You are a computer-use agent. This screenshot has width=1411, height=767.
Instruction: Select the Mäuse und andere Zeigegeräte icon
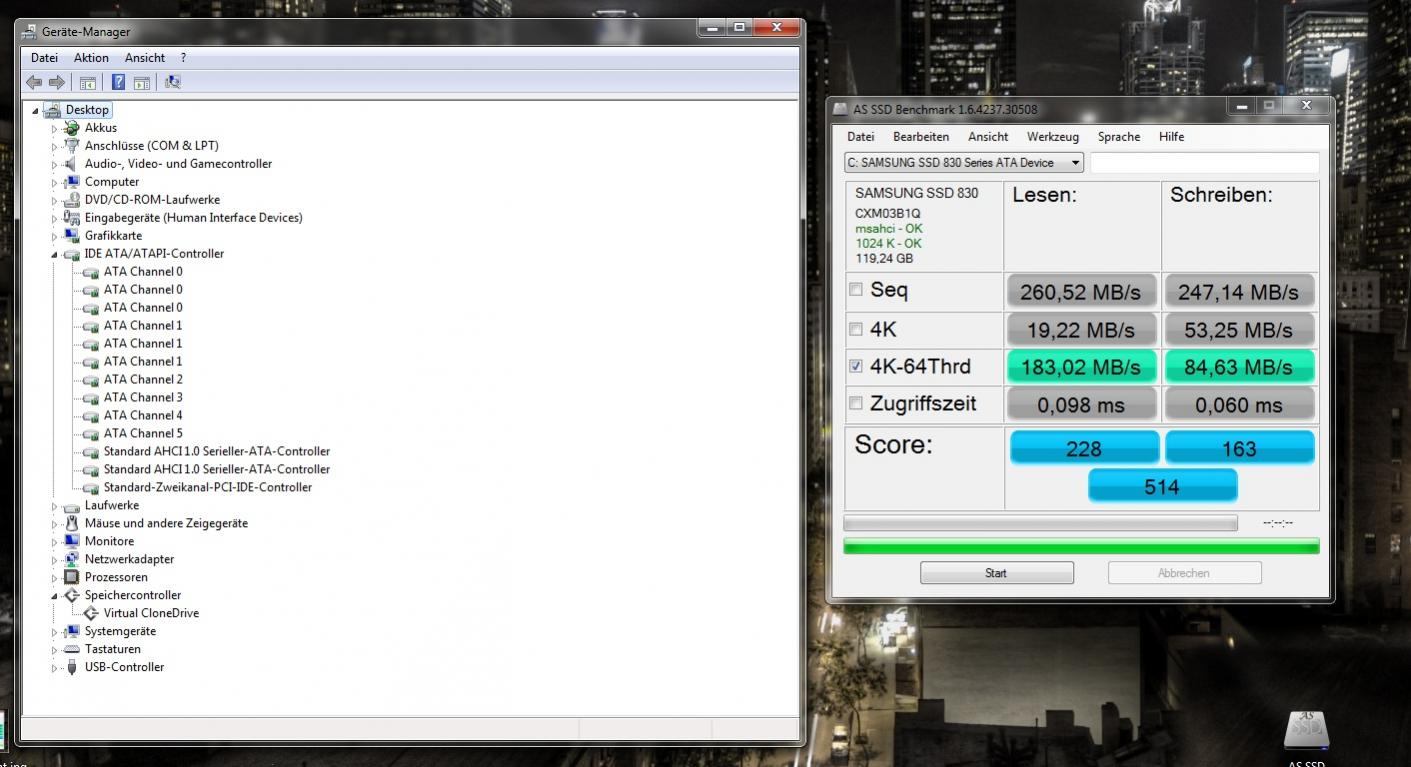tap(71, 523)
